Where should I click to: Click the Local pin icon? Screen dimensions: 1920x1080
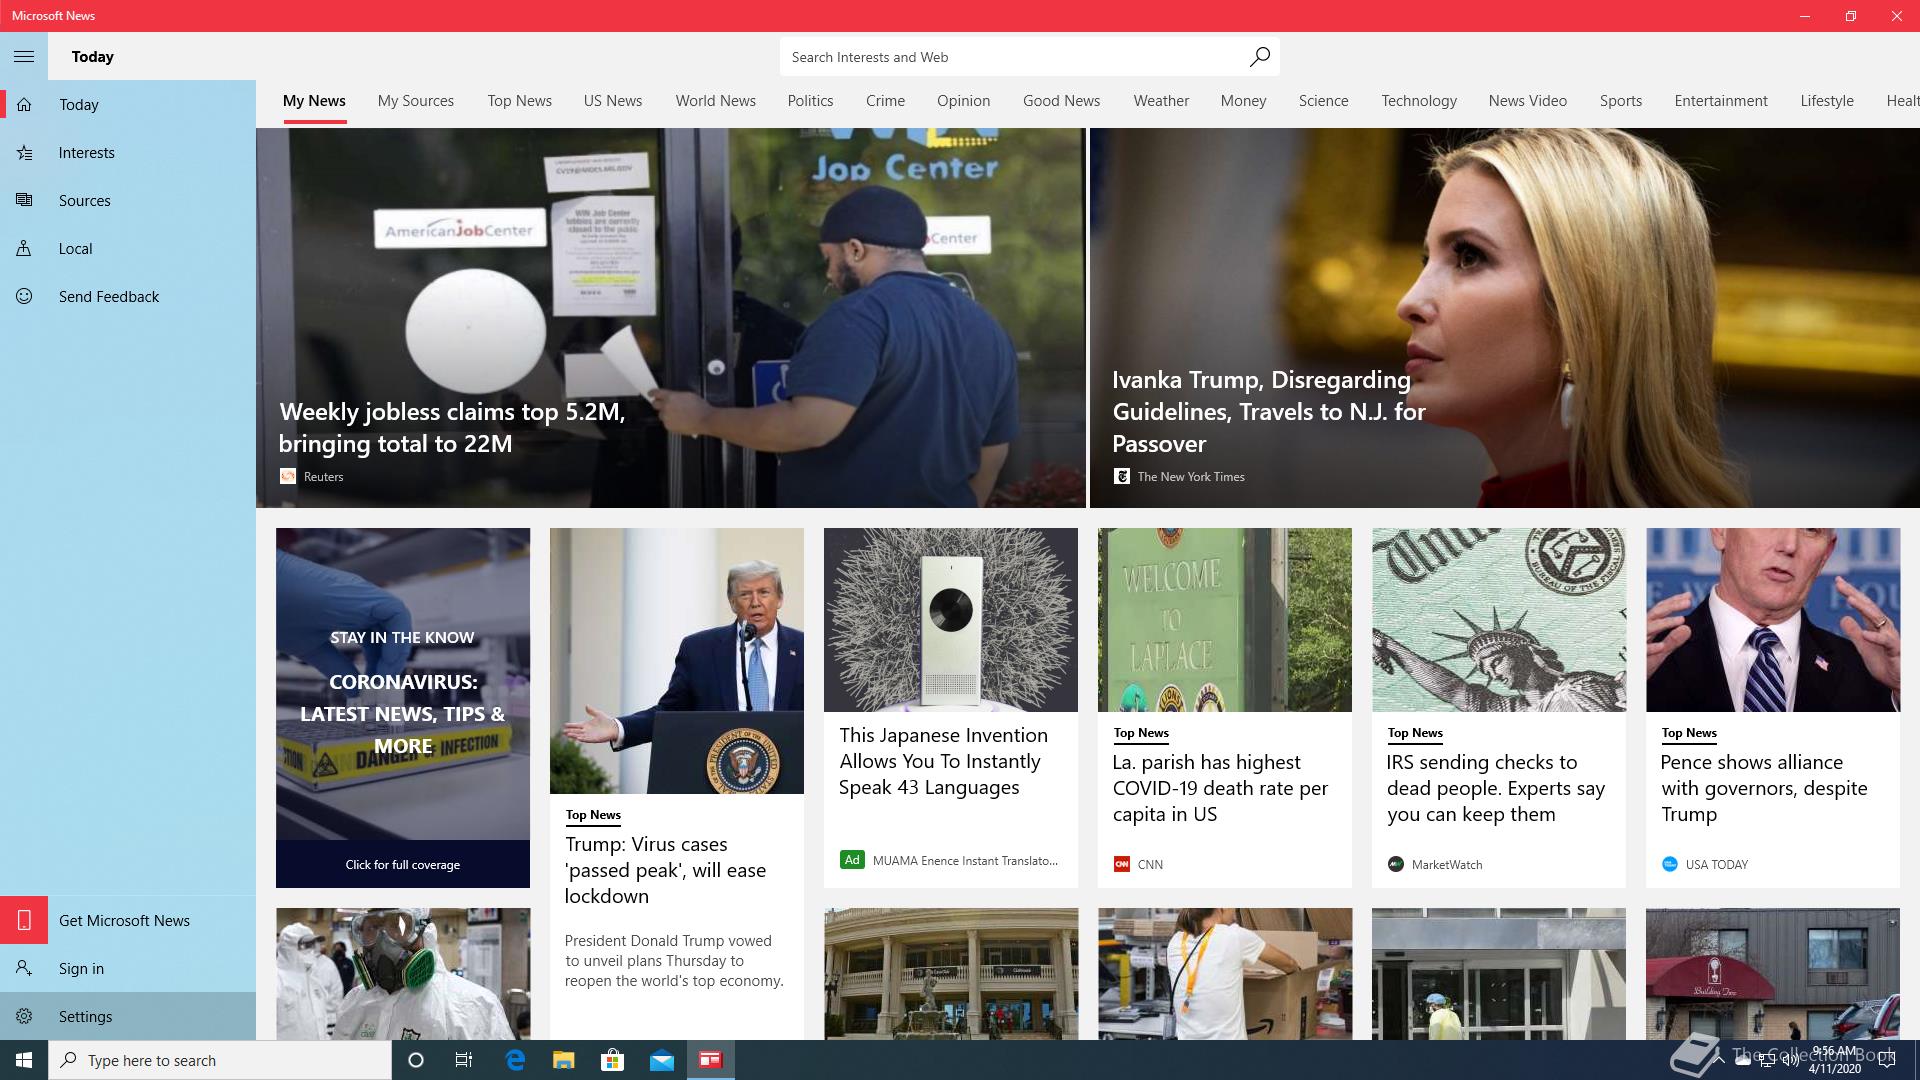(x=24, y=249)
